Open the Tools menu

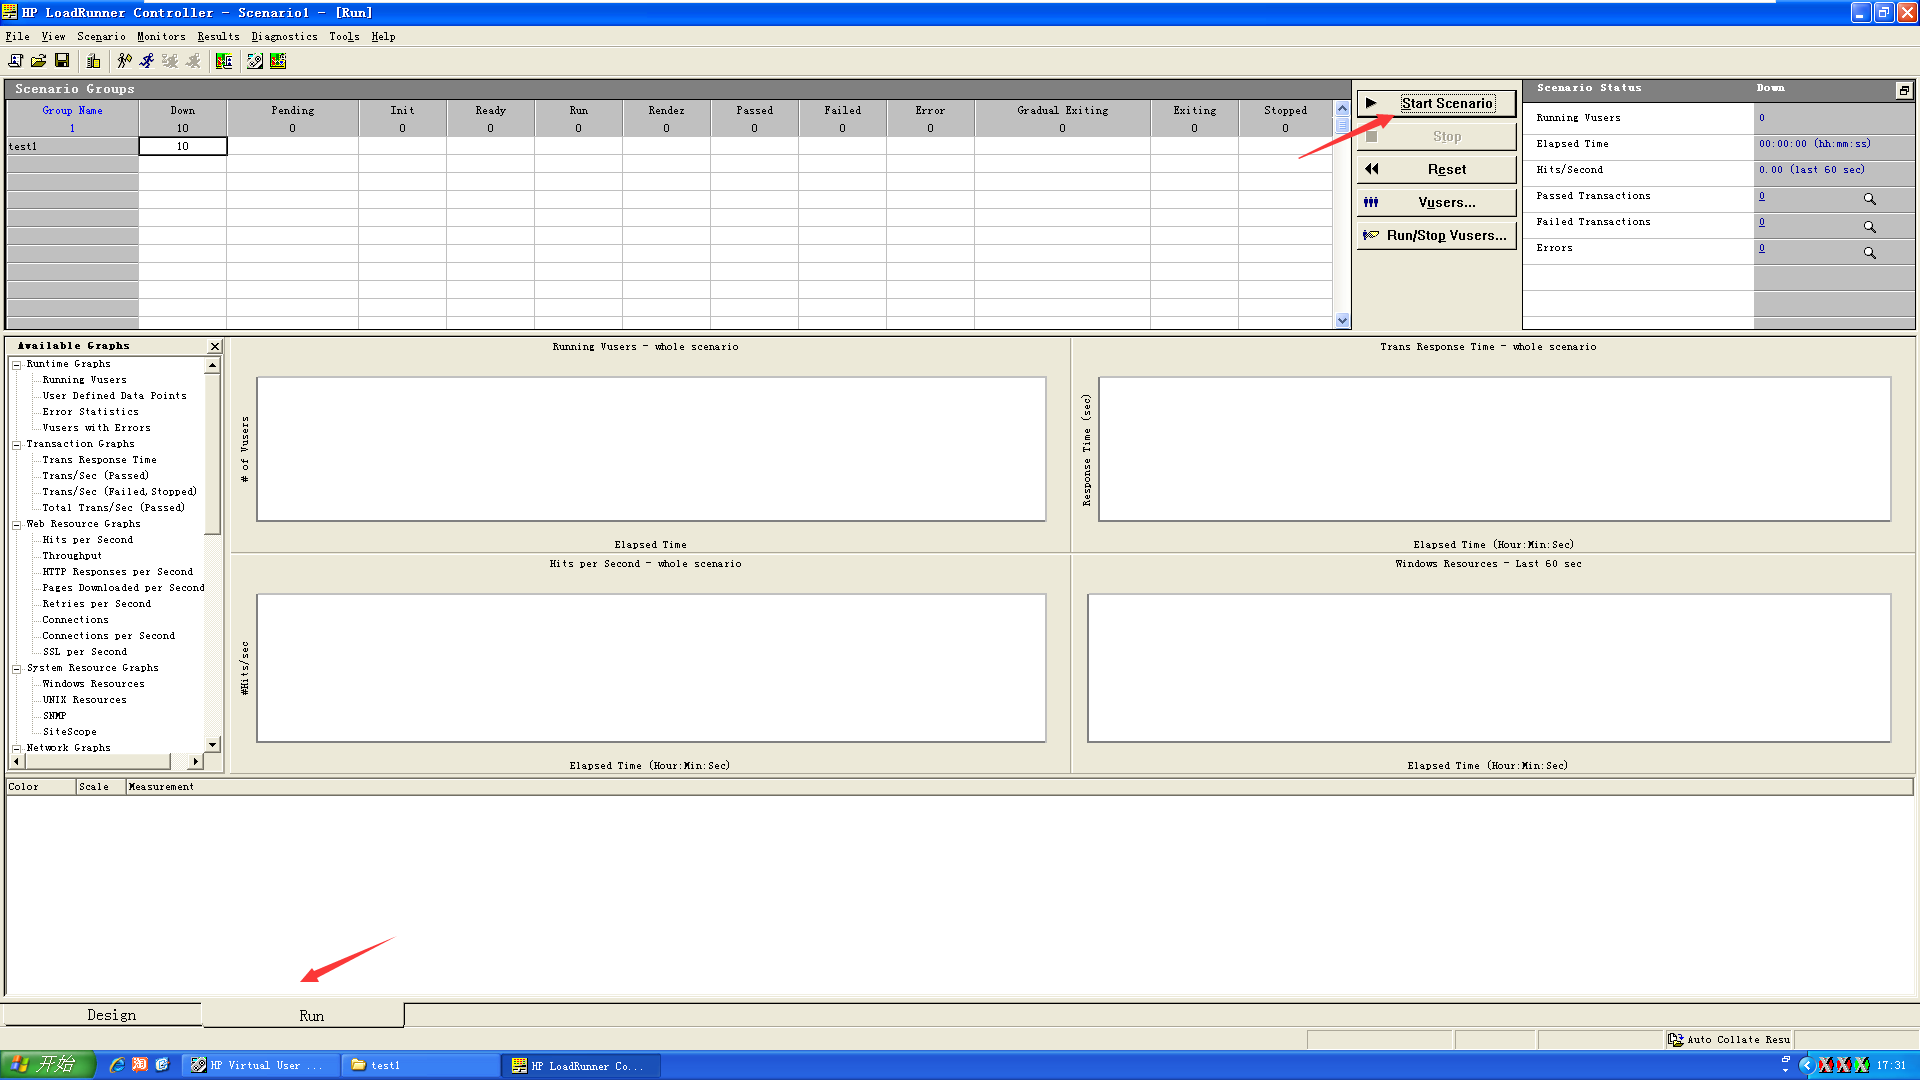click(x=344, y=37)
